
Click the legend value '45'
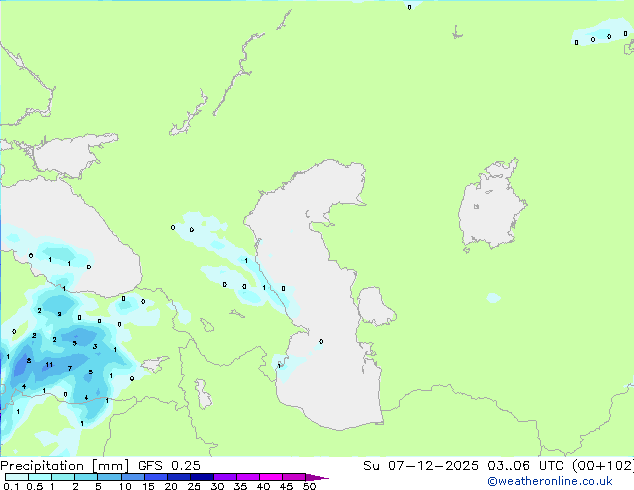point(286,486)
